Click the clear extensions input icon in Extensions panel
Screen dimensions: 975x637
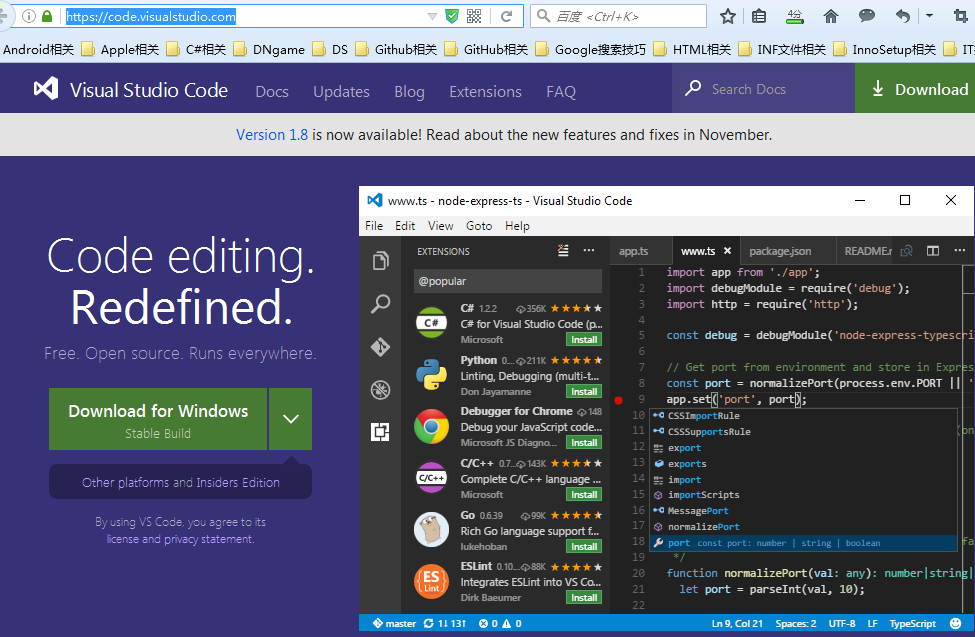click(563, 251)
